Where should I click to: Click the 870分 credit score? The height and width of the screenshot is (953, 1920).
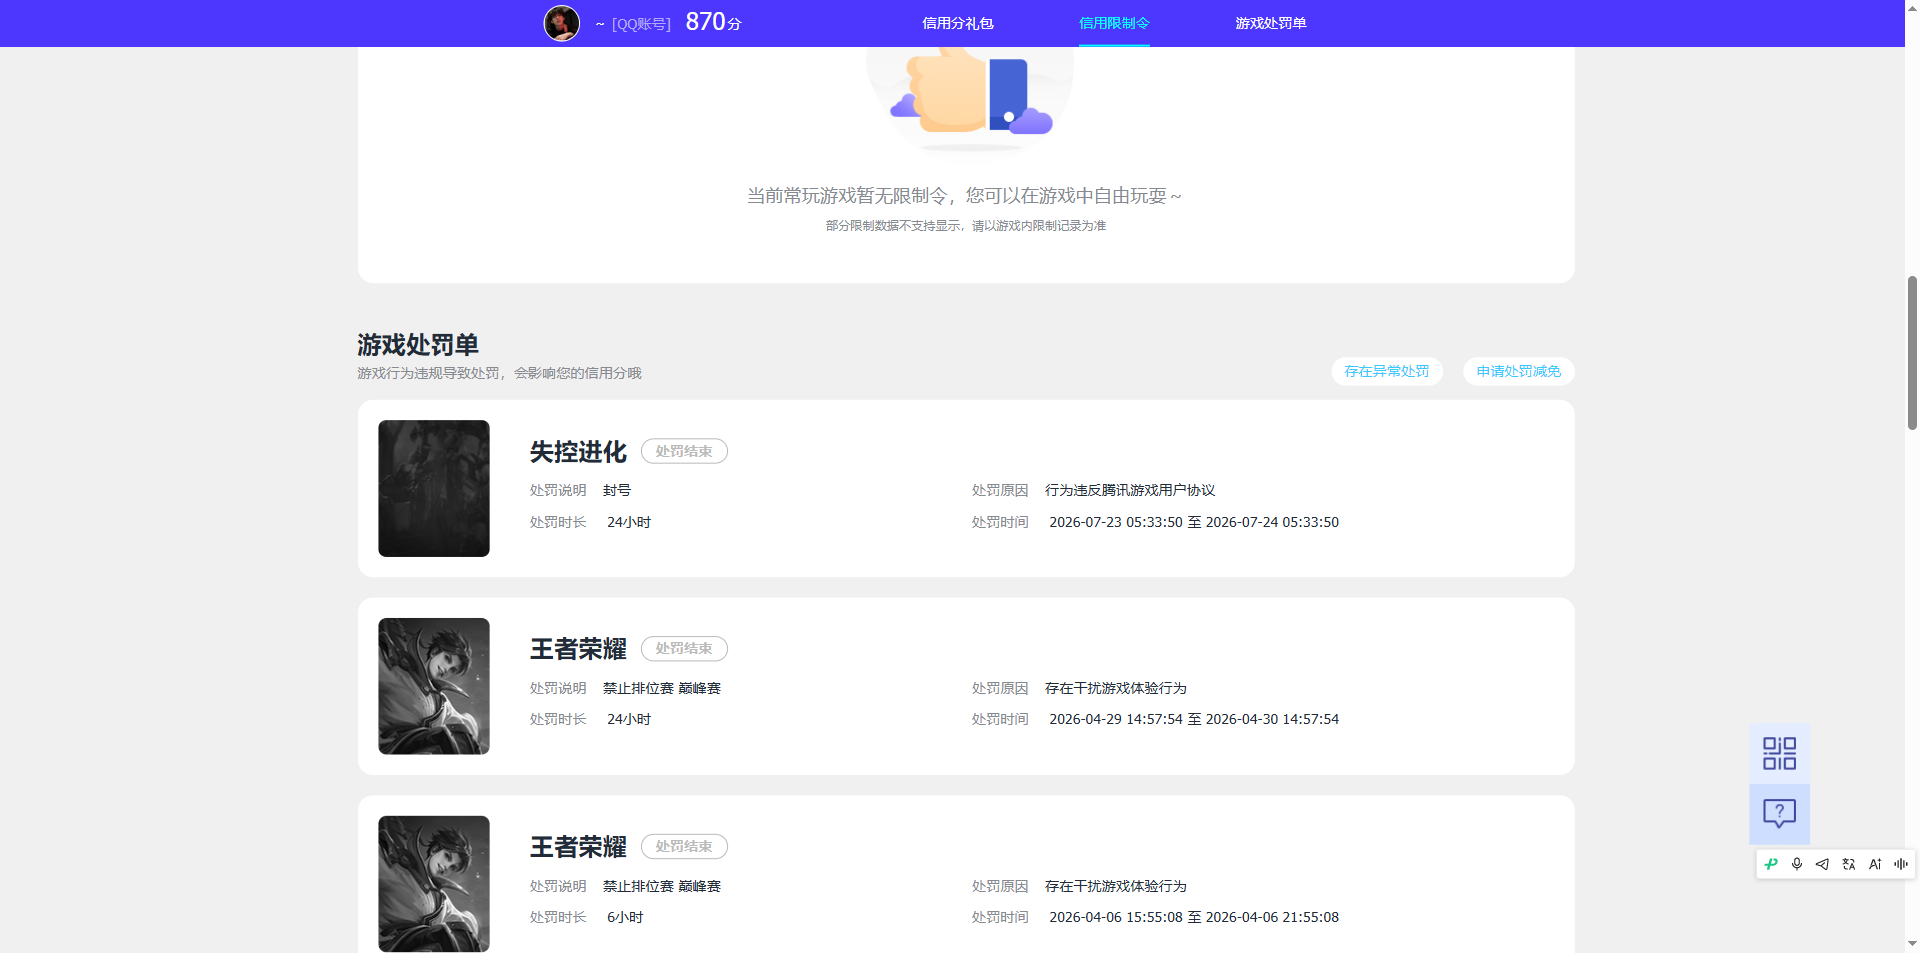pos(713,22)
